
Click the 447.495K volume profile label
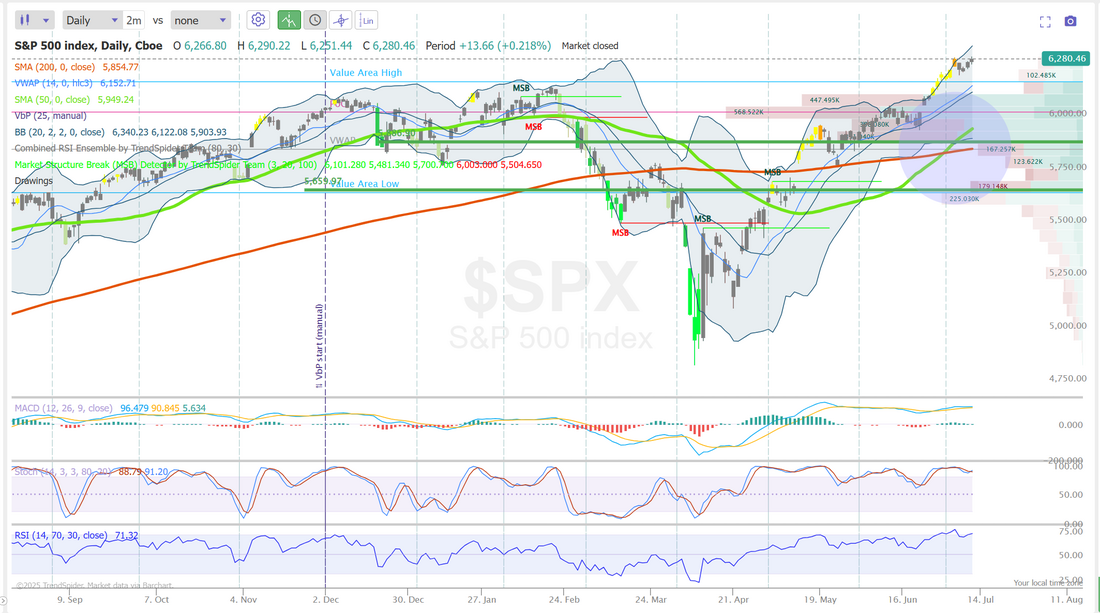[824, 100]
